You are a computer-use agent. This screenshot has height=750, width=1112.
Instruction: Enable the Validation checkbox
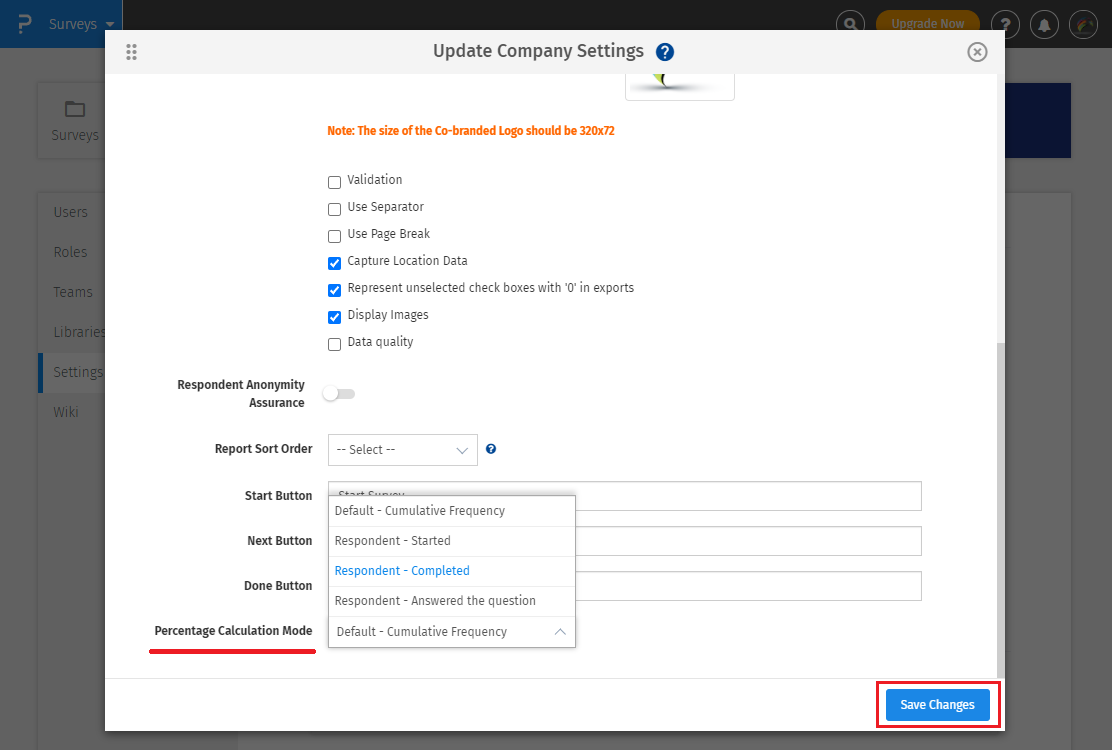pyautogui.click(x=335, y=182)
